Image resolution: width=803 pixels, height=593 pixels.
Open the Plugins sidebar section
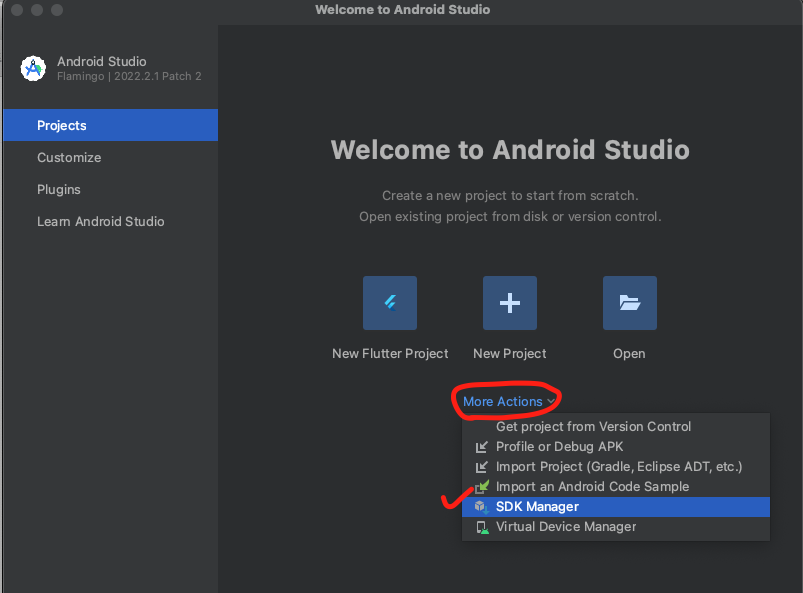[111, 189]
